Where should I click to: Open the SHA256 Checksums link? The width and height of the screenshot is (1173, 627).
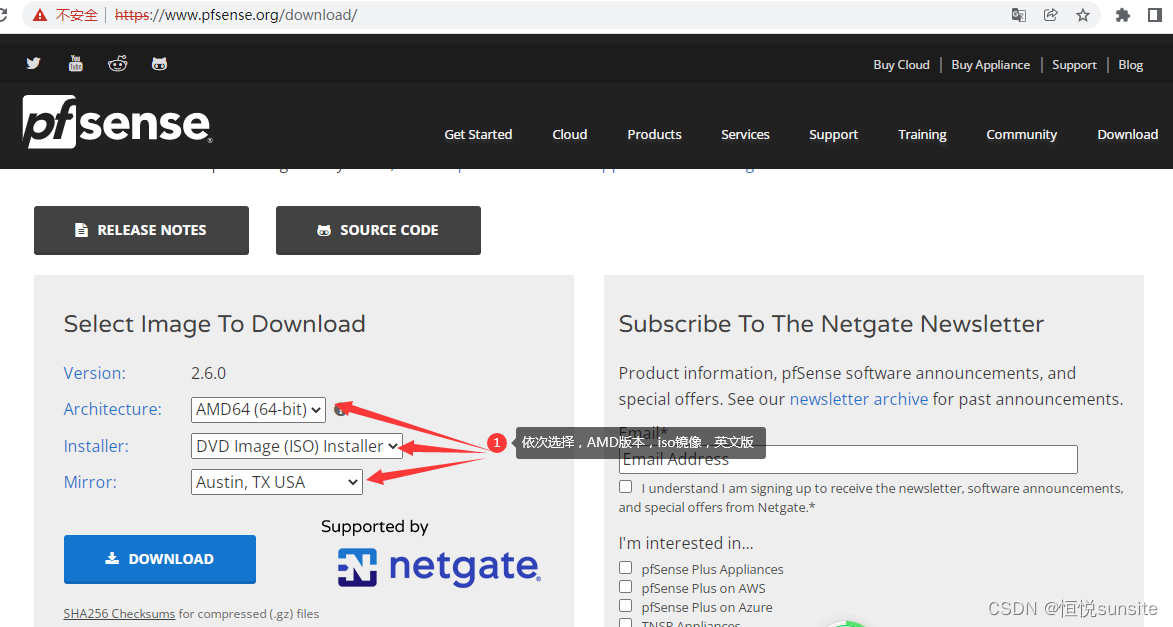pyautogui.click(x=119, y=614)
